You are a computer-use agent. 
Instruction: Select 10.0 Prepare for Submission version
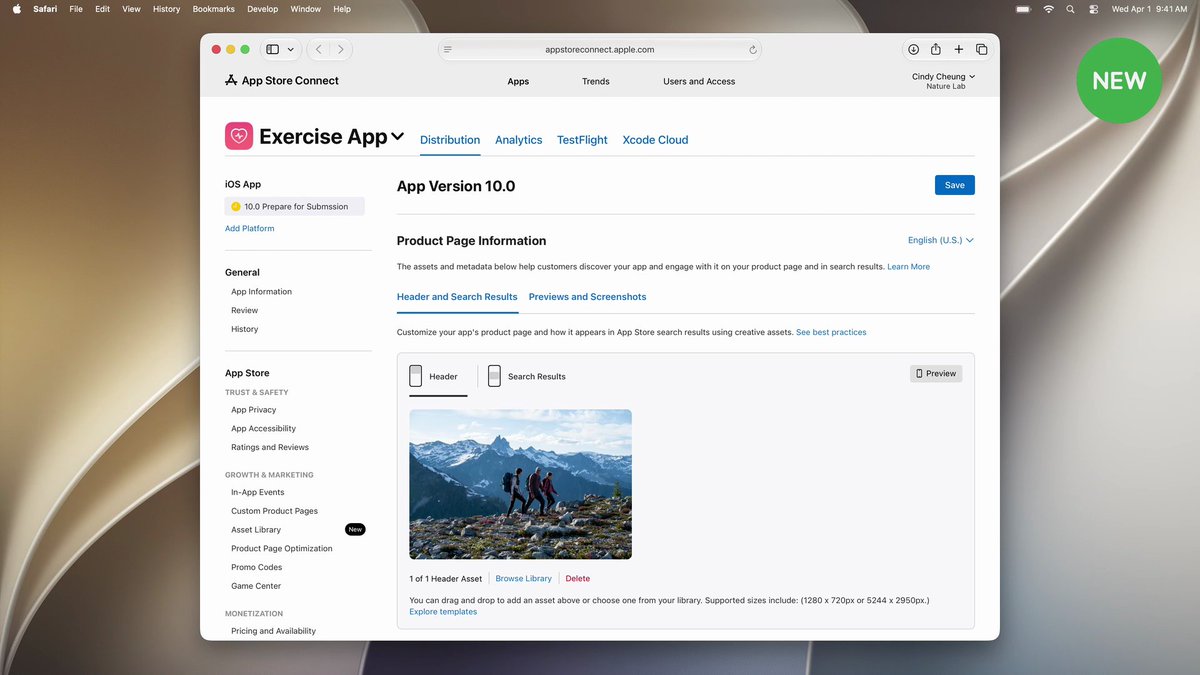coord(295,206)
